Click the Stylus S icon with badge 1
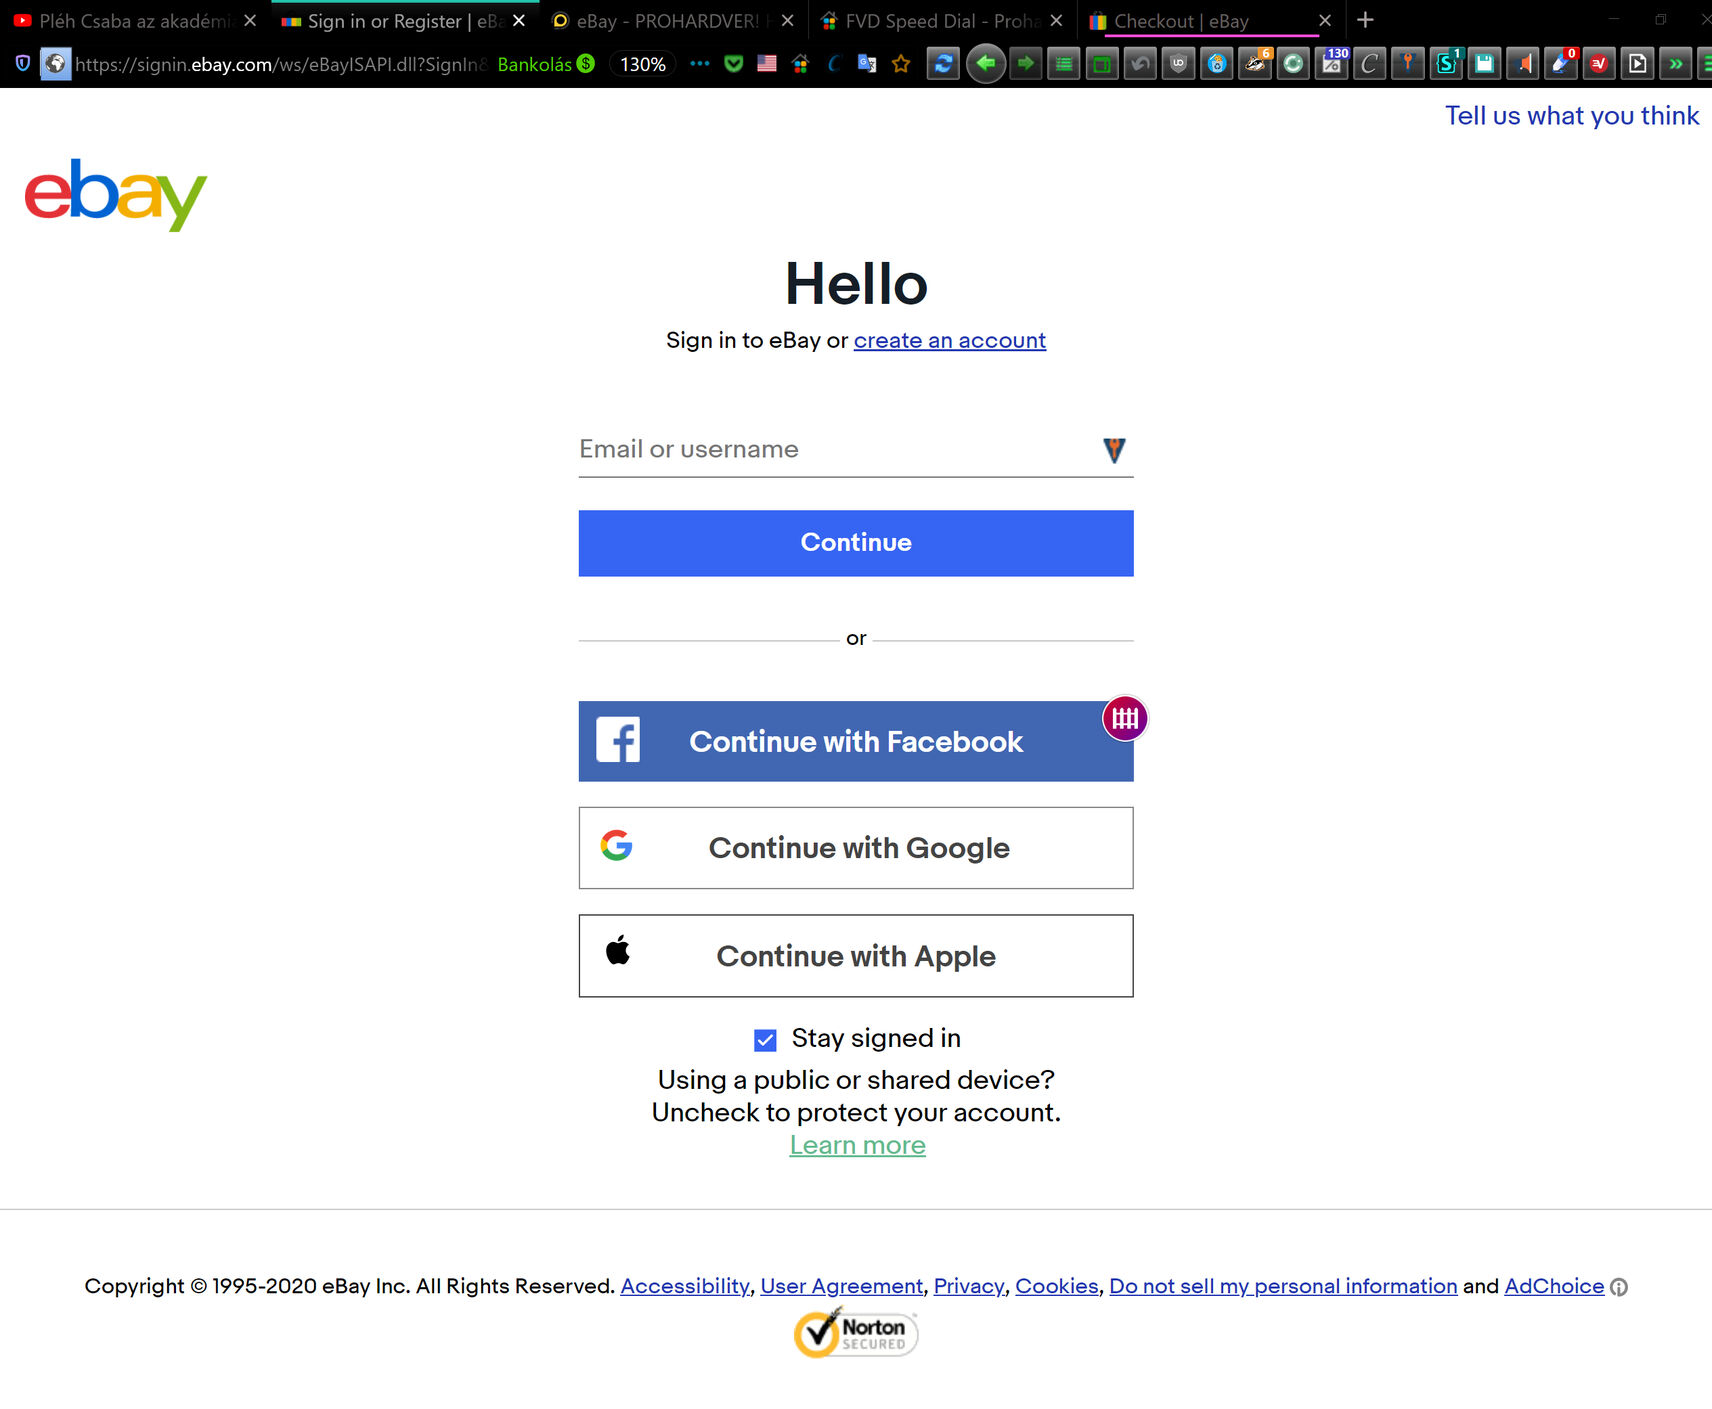The height and width of the screenshot is (1409, 1712). tap(1447, 63)
